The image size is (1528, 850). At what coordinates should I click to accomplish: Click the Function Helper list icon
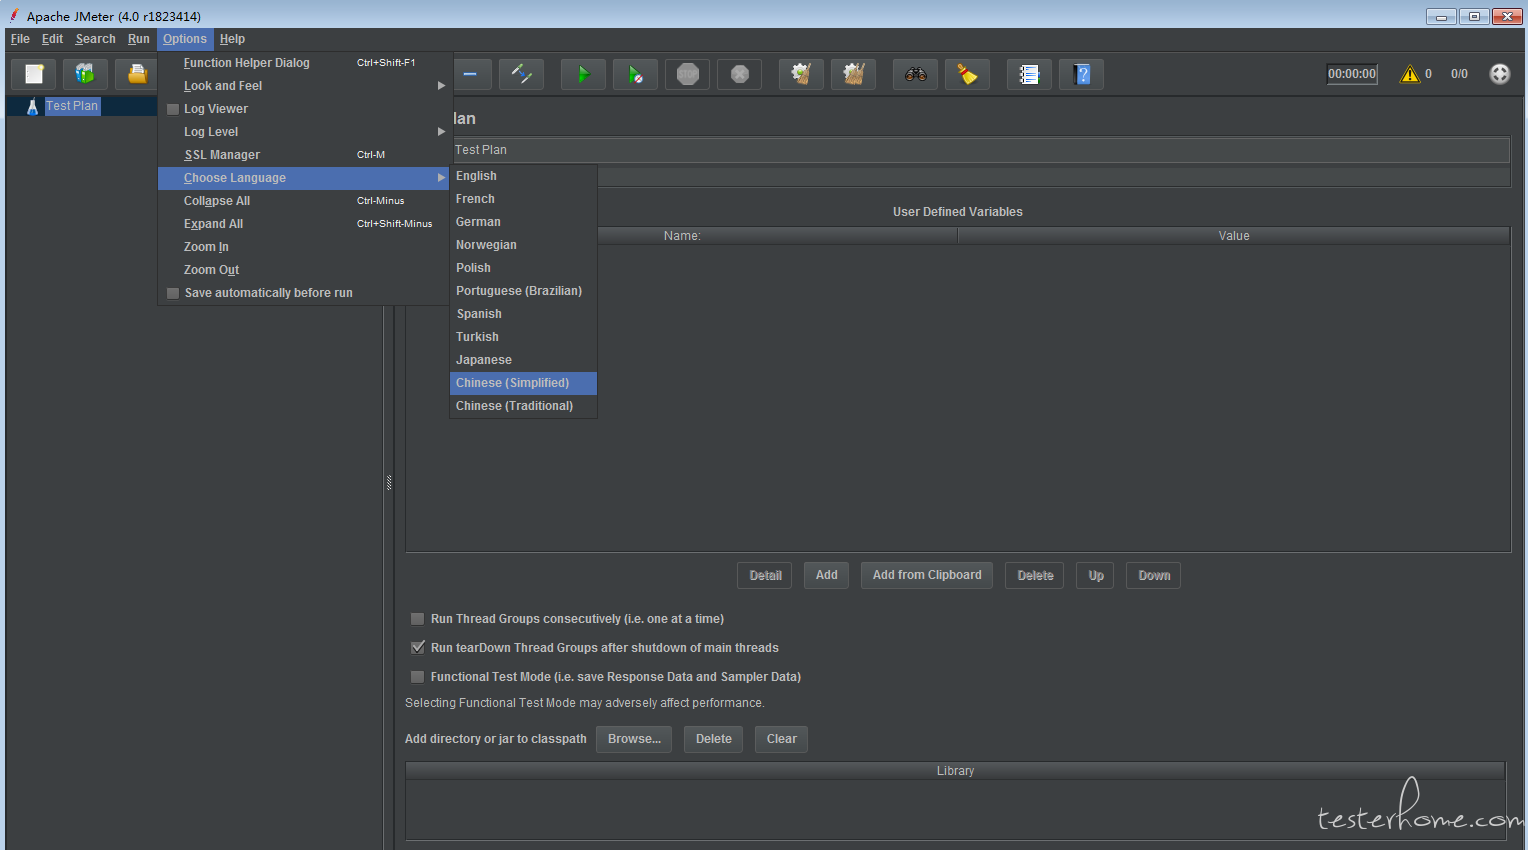coord(1029,74)
